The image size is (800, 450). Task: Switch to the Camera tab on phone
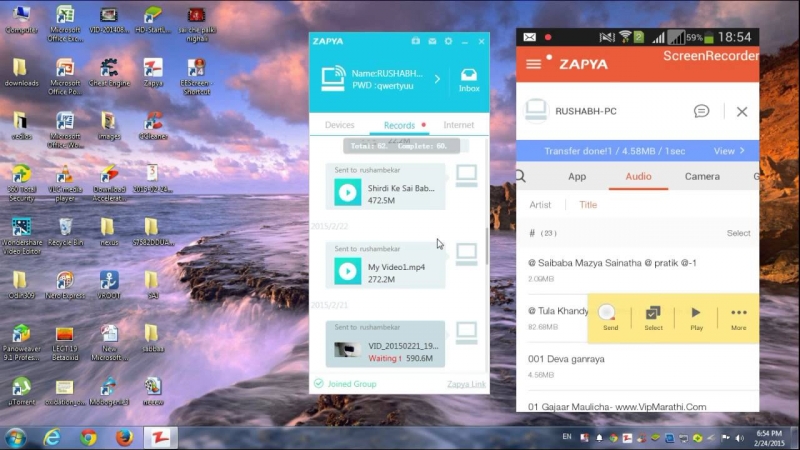[702, 177]
